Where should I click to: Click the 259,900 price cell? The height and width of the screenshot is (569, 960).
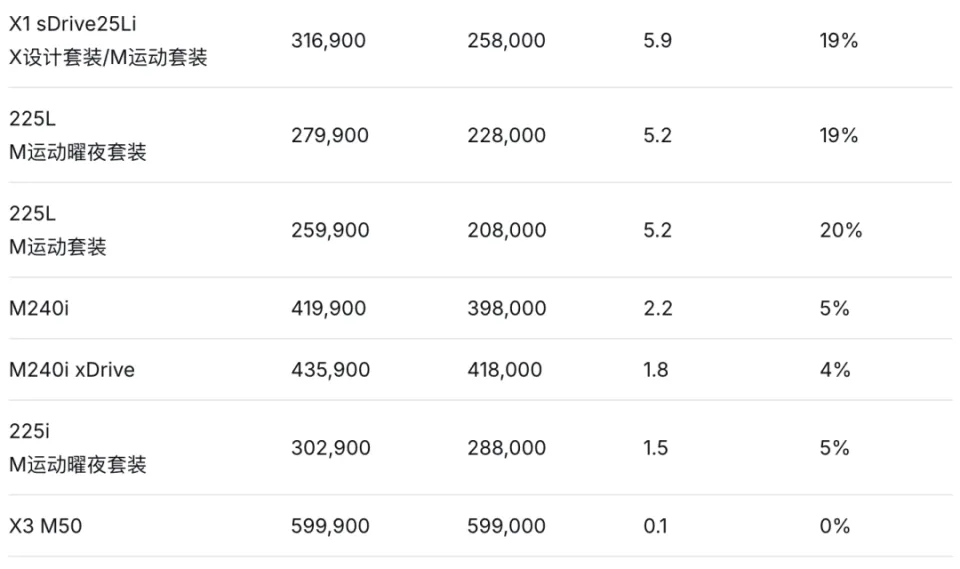click(x=330, y=230)
